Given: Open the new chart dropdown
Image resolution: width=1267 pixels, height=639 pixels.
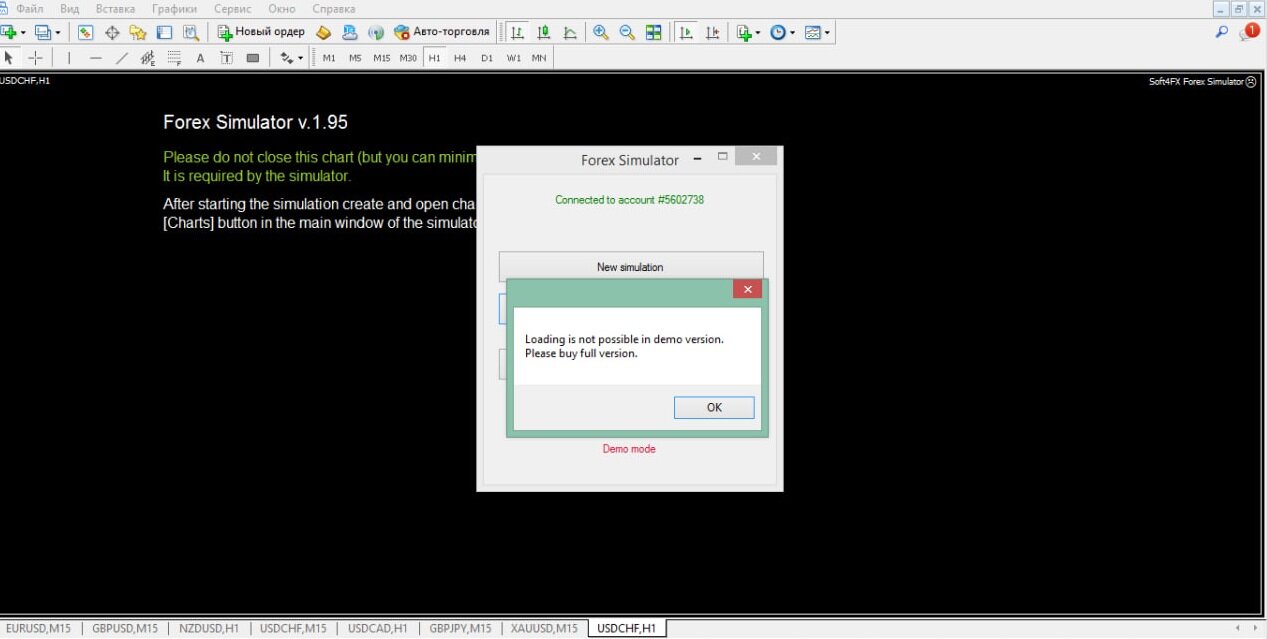Looking at the screenshot, I should coord(23,32).
